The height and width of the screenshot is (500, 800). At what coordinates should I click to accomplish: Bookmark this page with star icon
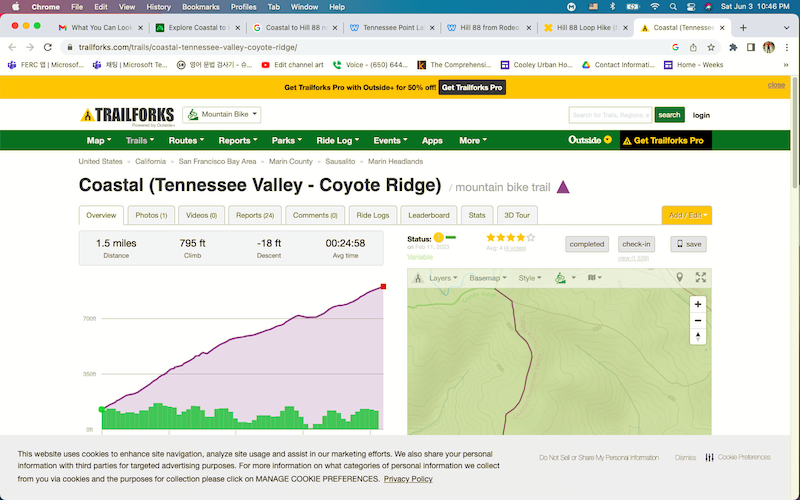tap(711, 47)
